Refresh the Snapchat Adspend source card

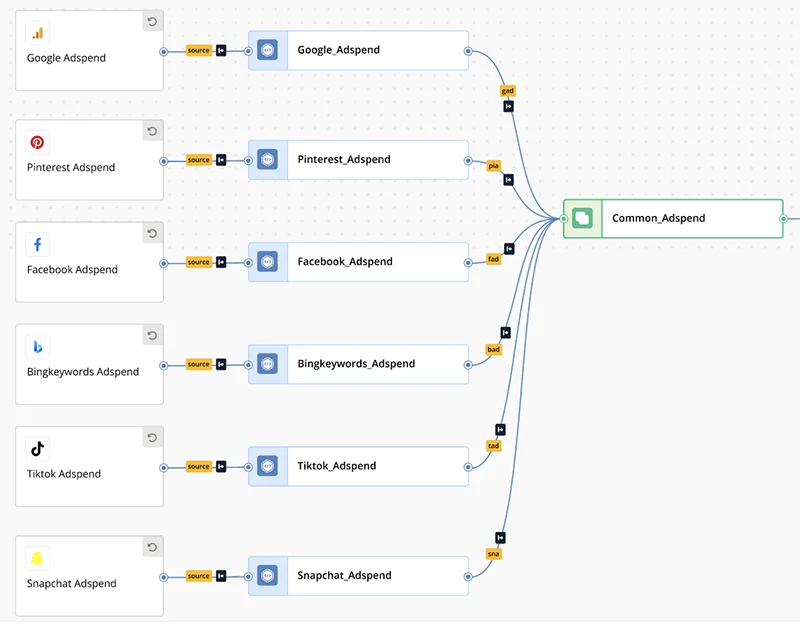tap(152, 547)
